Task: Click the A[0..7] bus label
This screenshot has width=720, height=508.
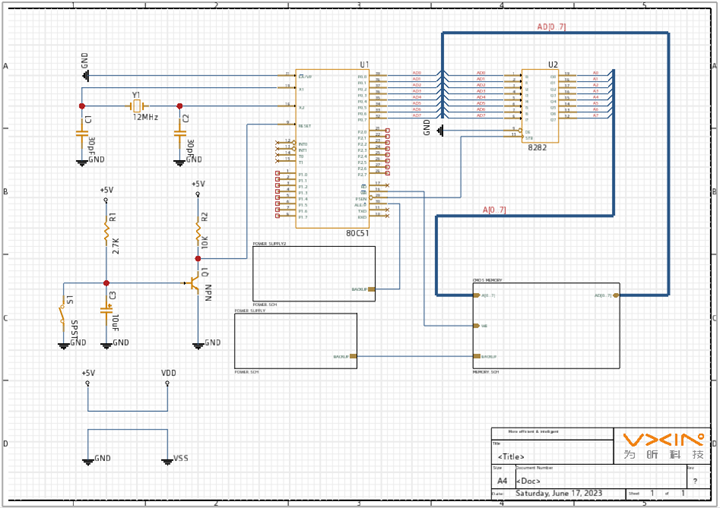Action: [x=494, y=209]
